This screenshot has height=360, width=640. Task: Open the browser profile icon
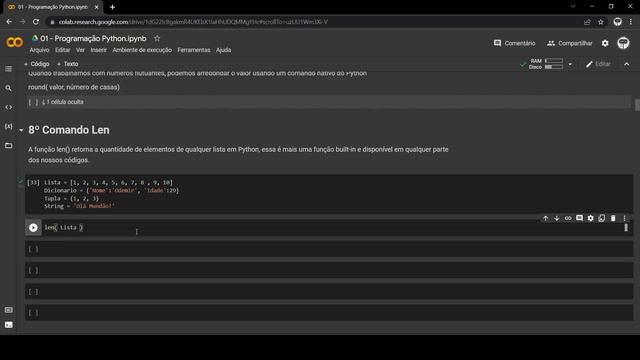point(618,22)
